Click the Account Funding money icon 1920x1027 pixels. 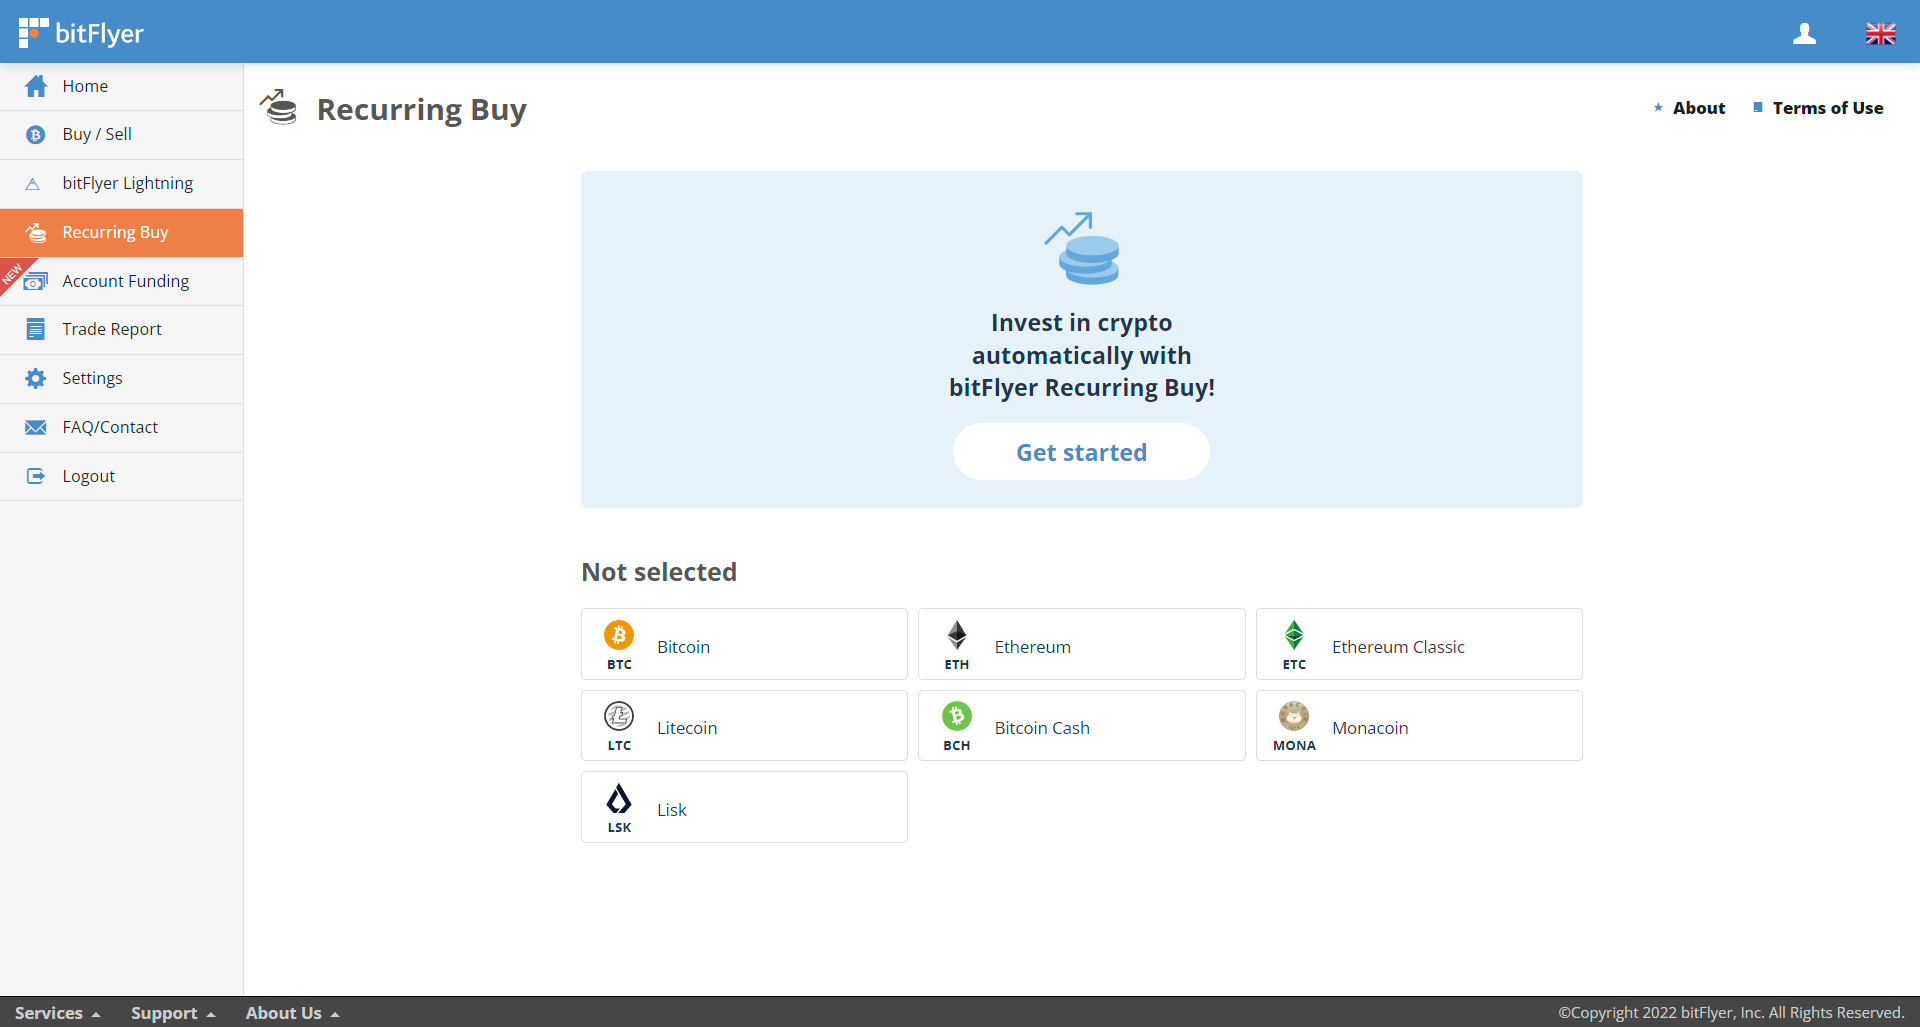click(x=36, y=282)
